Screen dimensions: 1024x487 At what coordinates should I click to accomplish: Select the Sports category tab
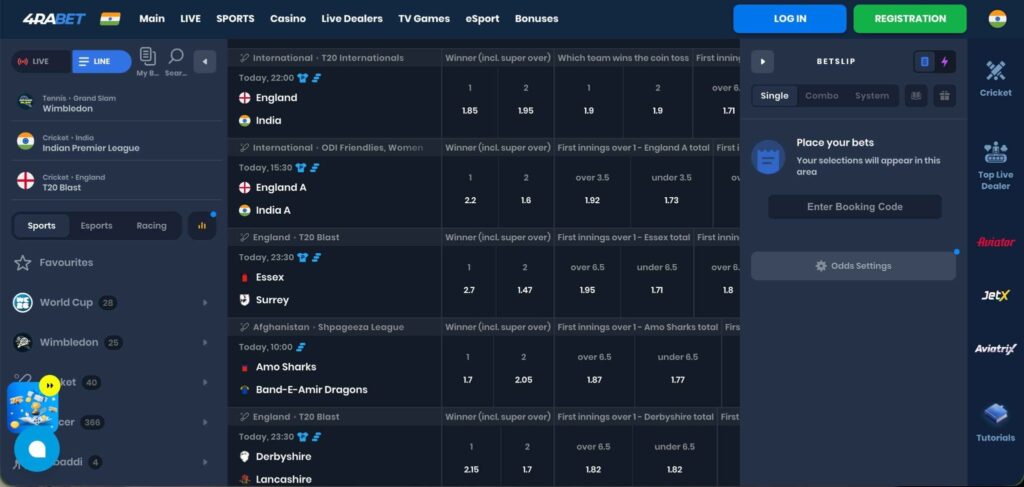click(x=41, y=226)
